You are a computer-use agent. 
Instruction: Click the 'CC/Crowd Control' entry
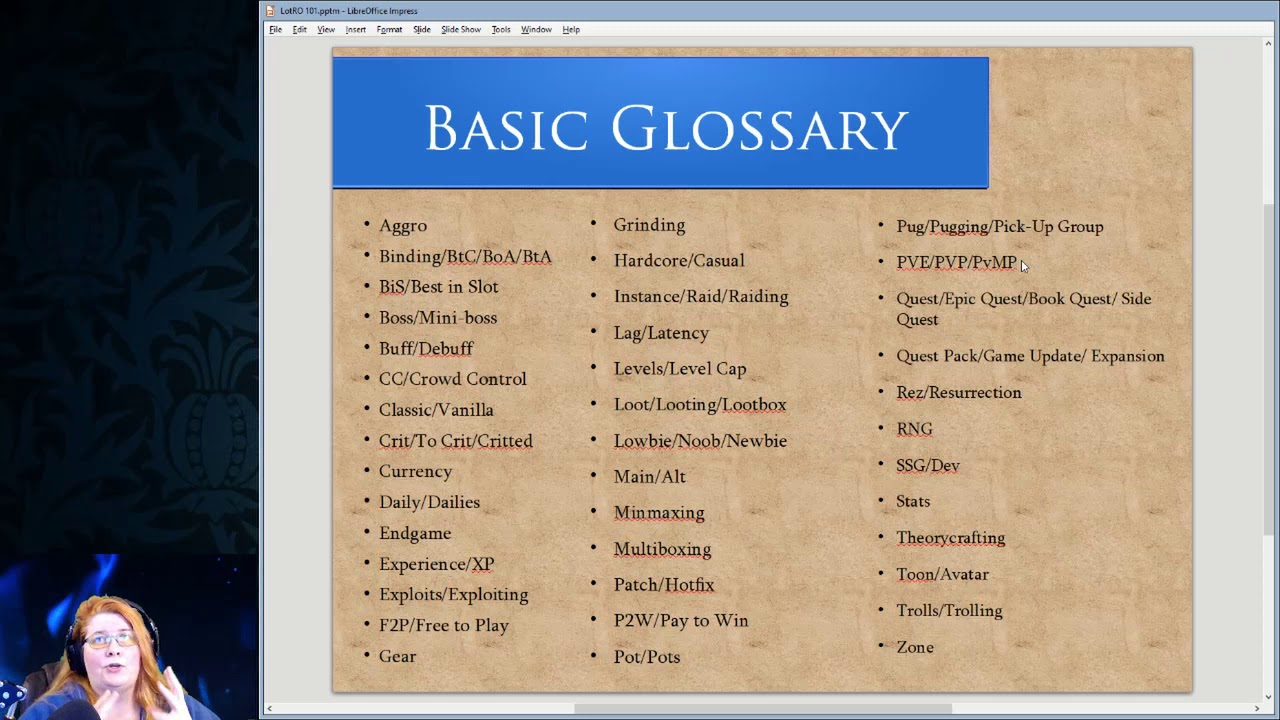point(452,379)
